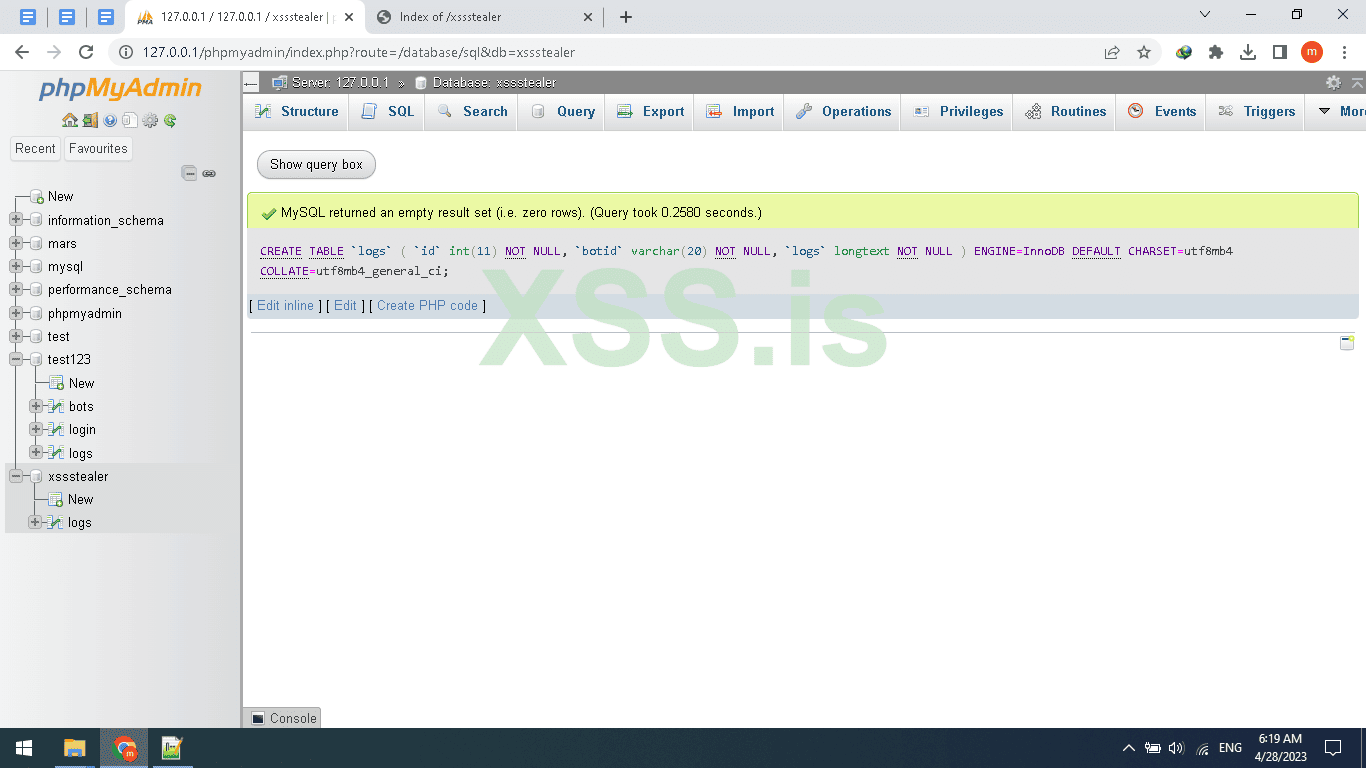Hide the navigation panel arrow beside Server

pyautogui.click(x=251, y=83)
